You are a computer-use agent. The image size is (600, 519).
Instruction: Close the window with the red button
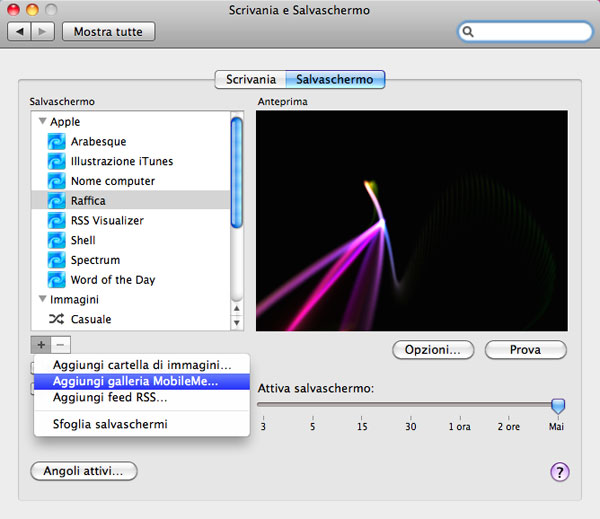coord(13,10)
